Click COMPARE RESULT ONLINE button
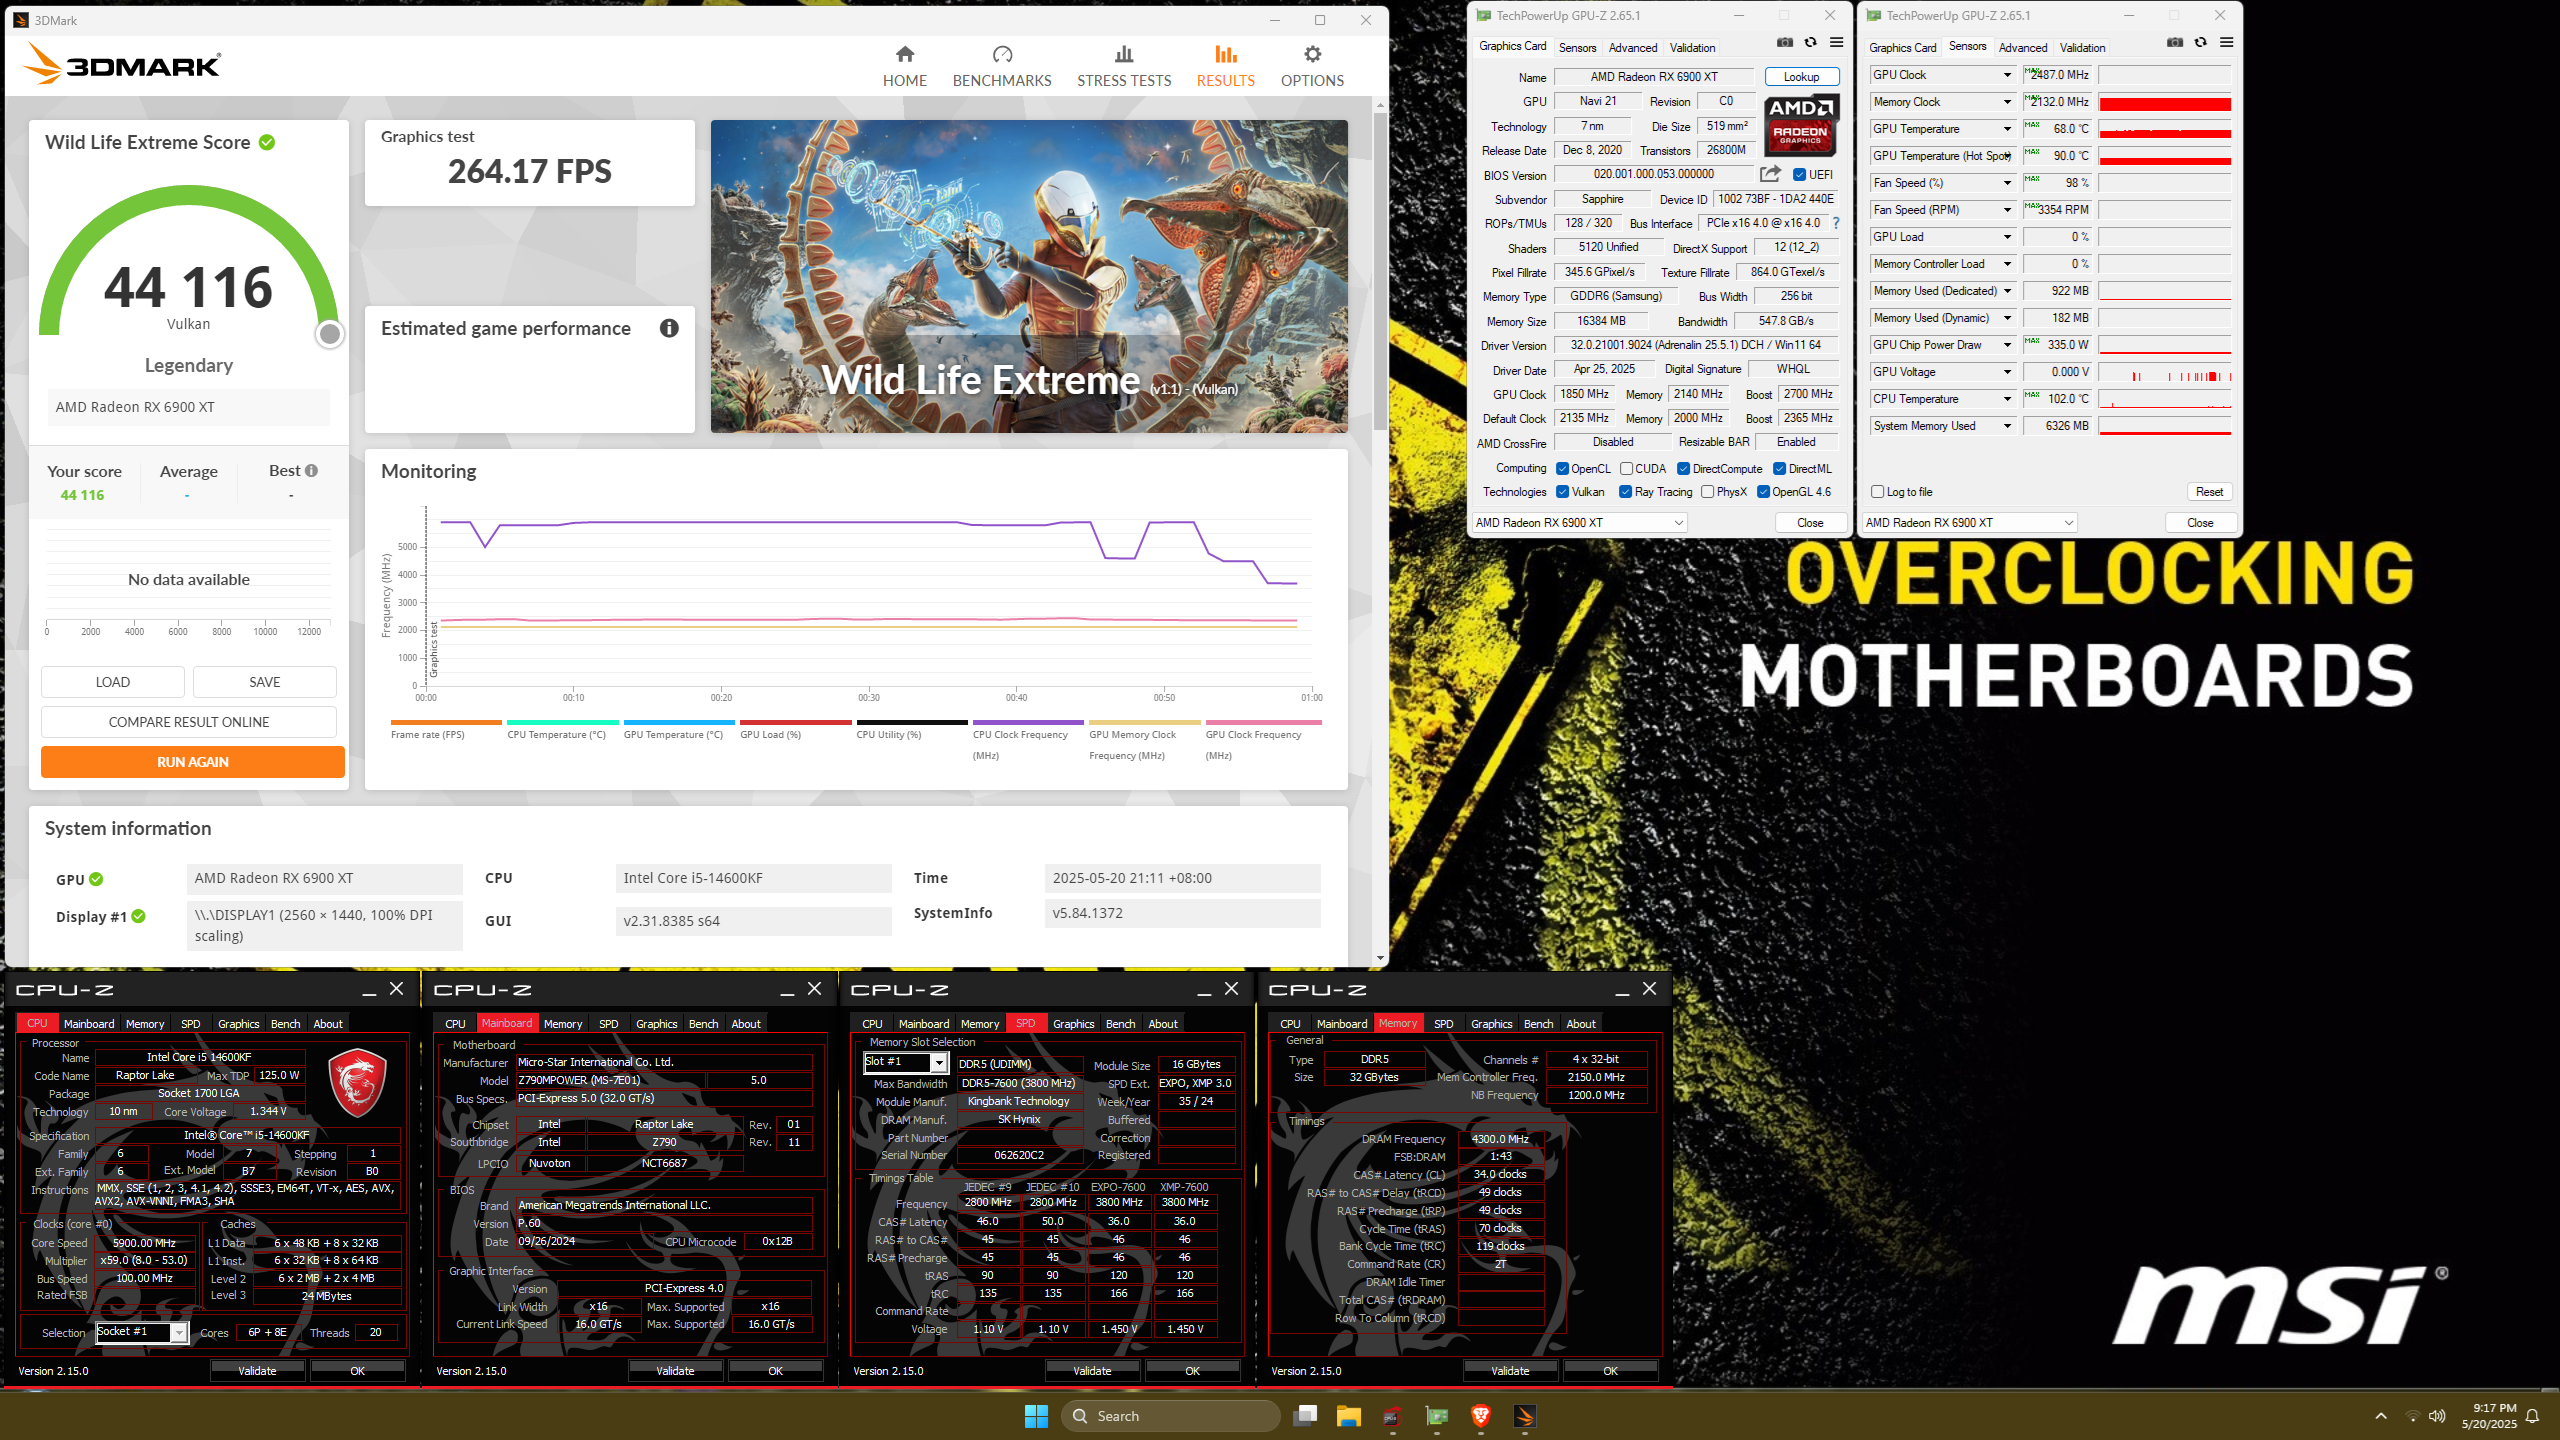The image size is (2560, 1440). tap(189, 722)
